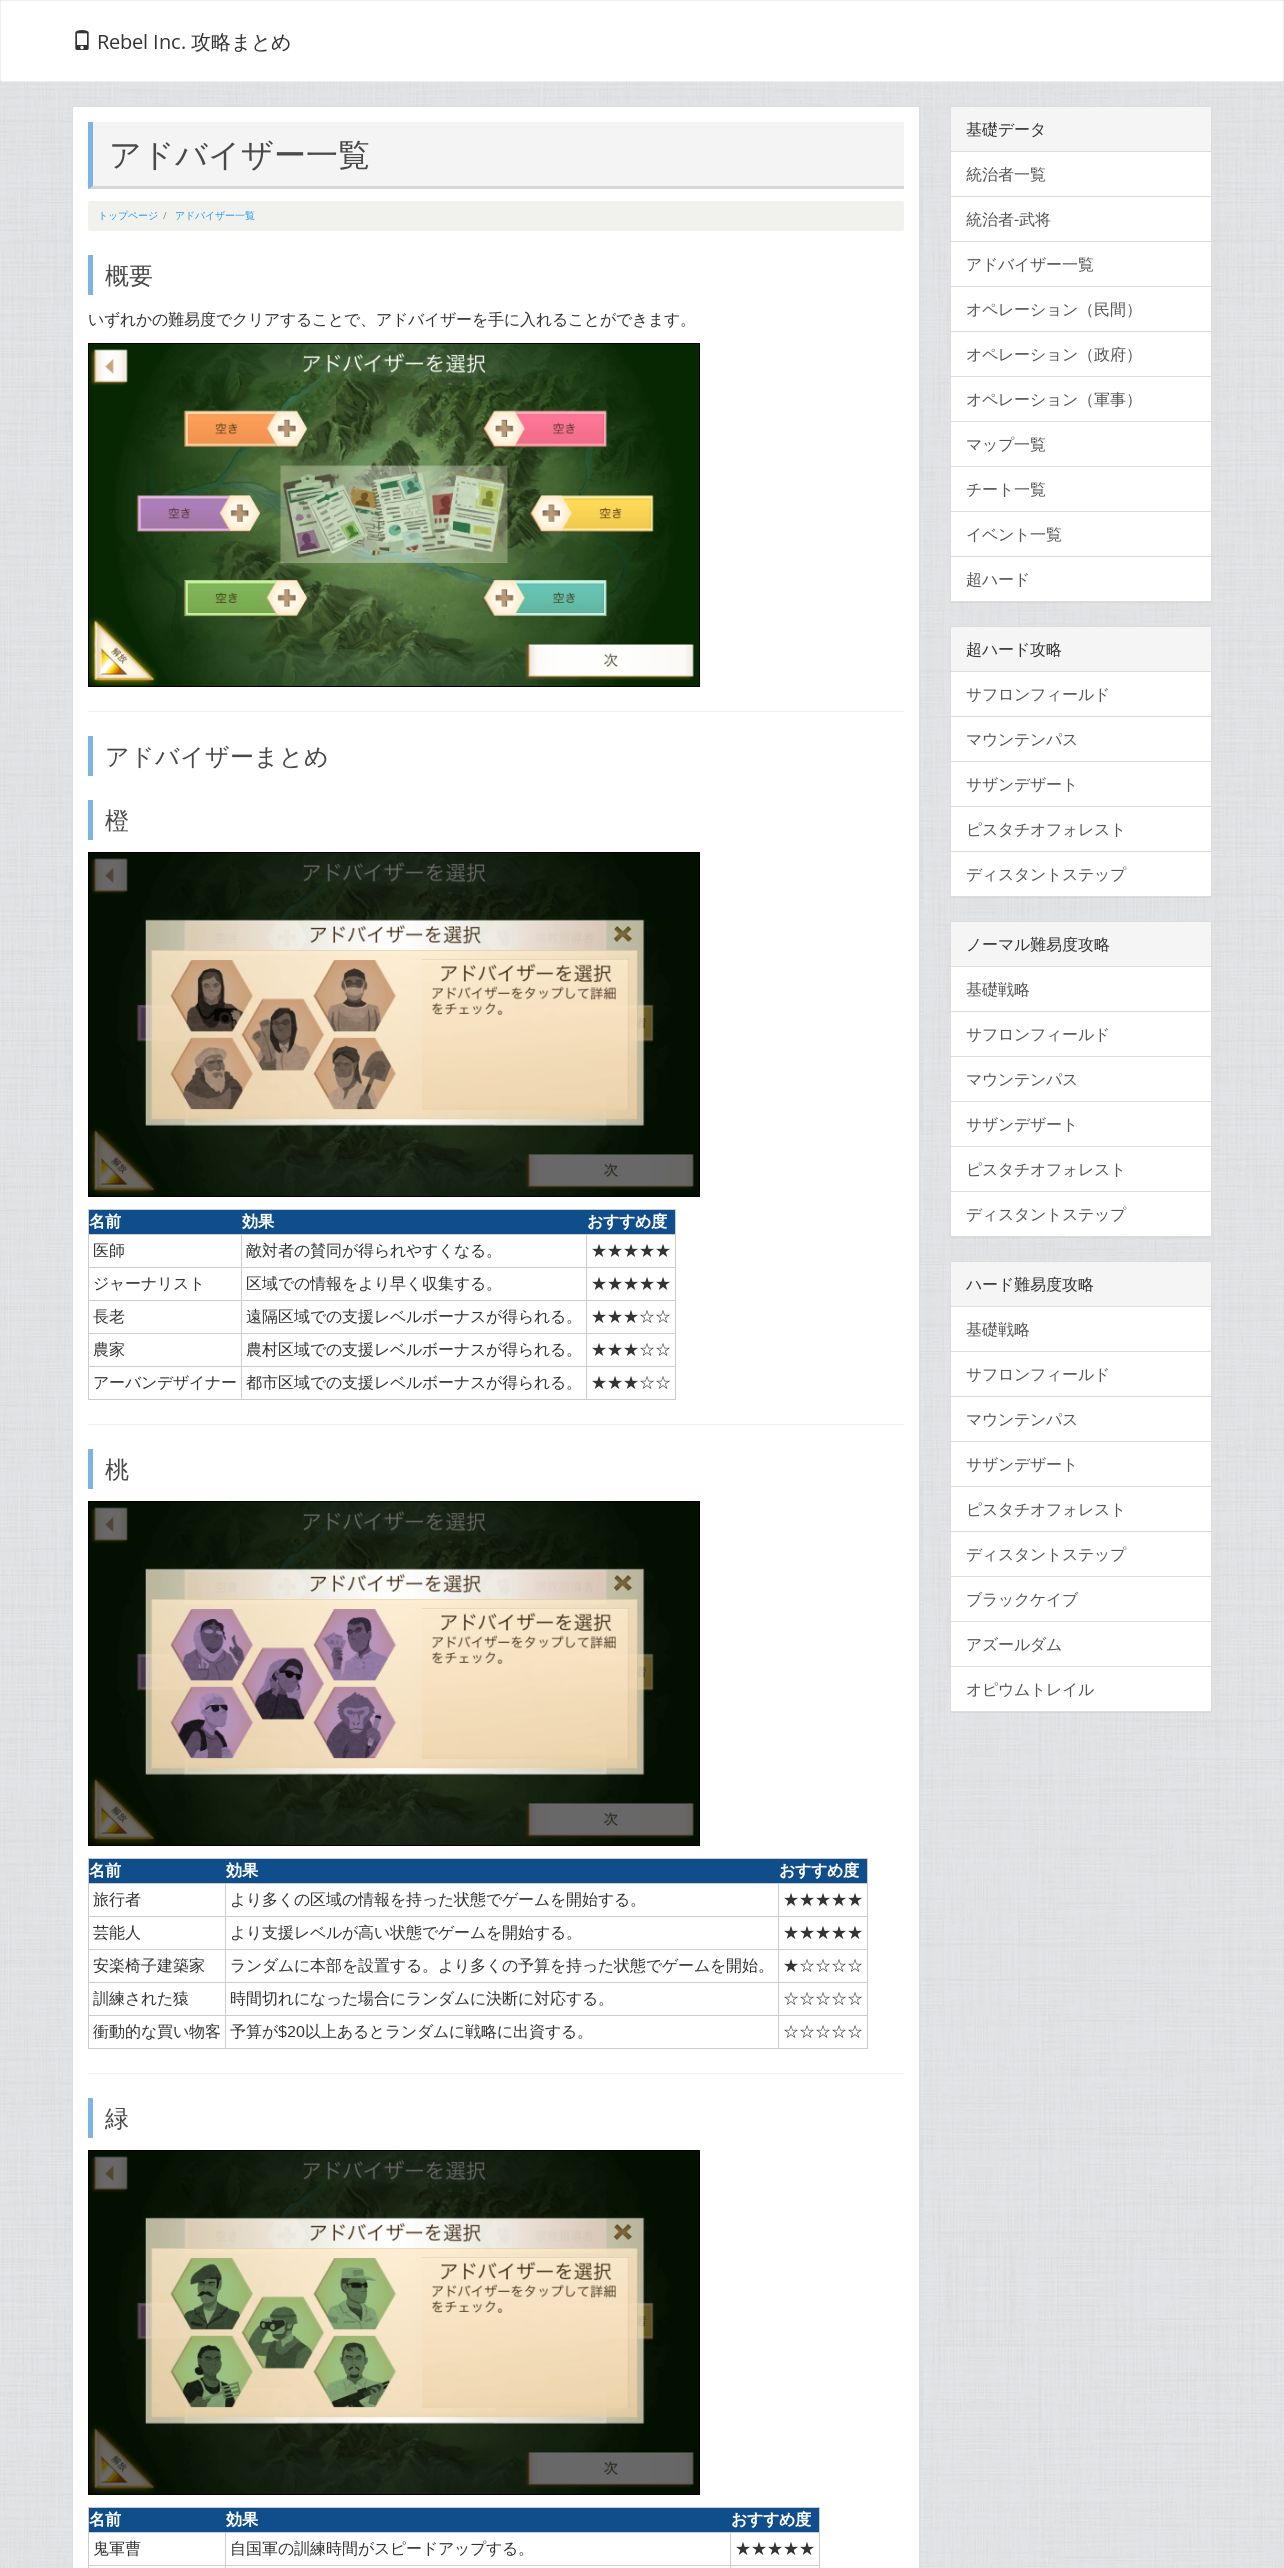This screenshot has height=2568, width=1284.
Task: Open マウンテンパス under 超ハード攻略
Action: (x=1080, y=739)
